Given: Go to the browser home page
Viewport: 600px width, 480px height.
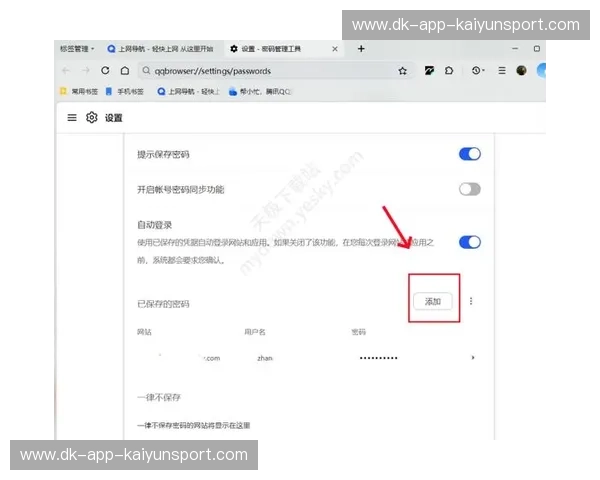Looking at the screenshot, I should tap(124, 71).
